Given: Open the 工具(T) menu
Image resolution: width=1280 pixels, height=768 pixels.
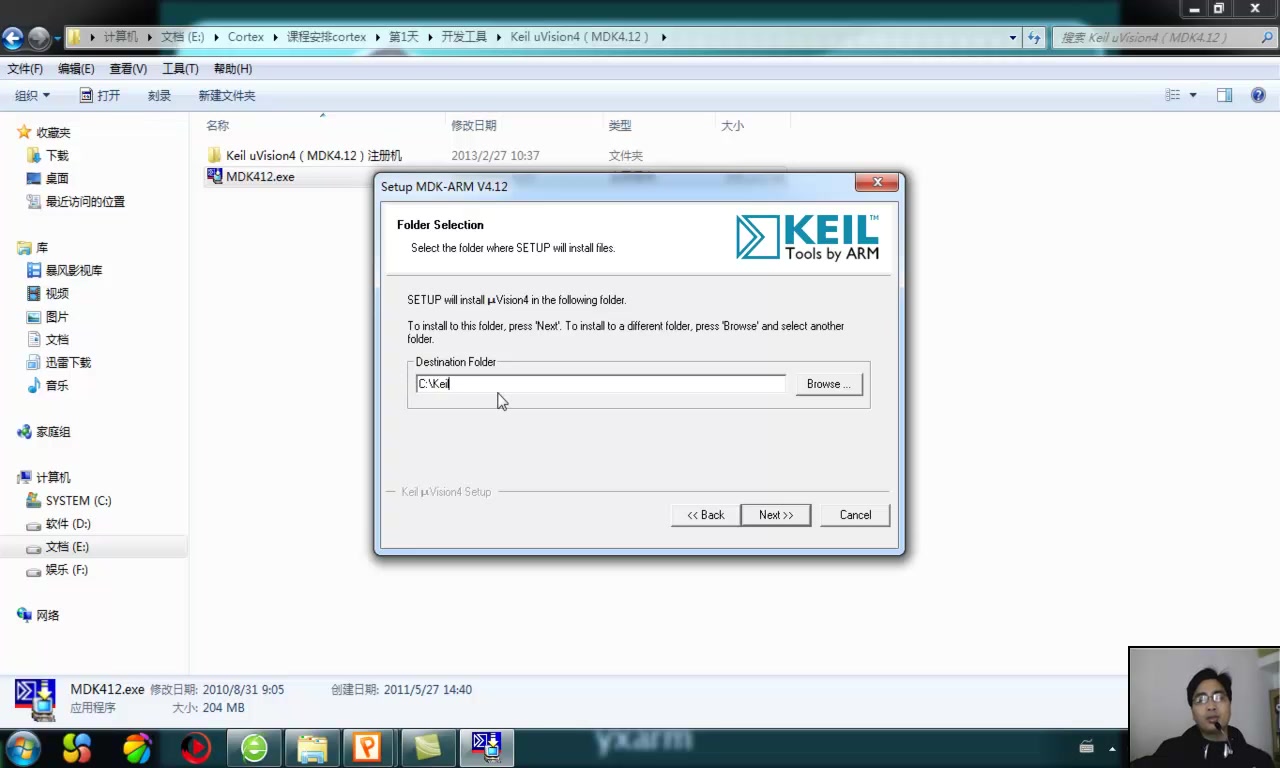Looking at the screenshot, I should tap(180, 69).
